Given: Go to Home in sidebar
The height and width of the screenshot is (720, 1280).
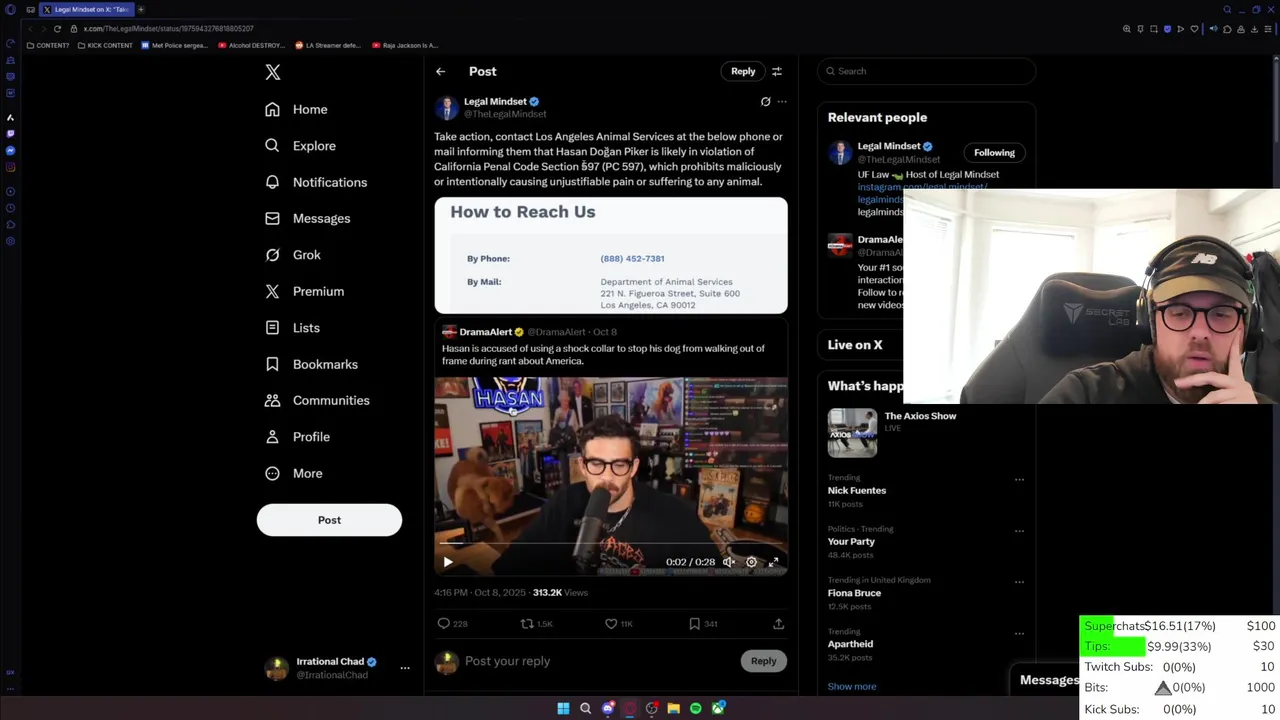Looking at the screenshot, I should (x=296, y=109).
